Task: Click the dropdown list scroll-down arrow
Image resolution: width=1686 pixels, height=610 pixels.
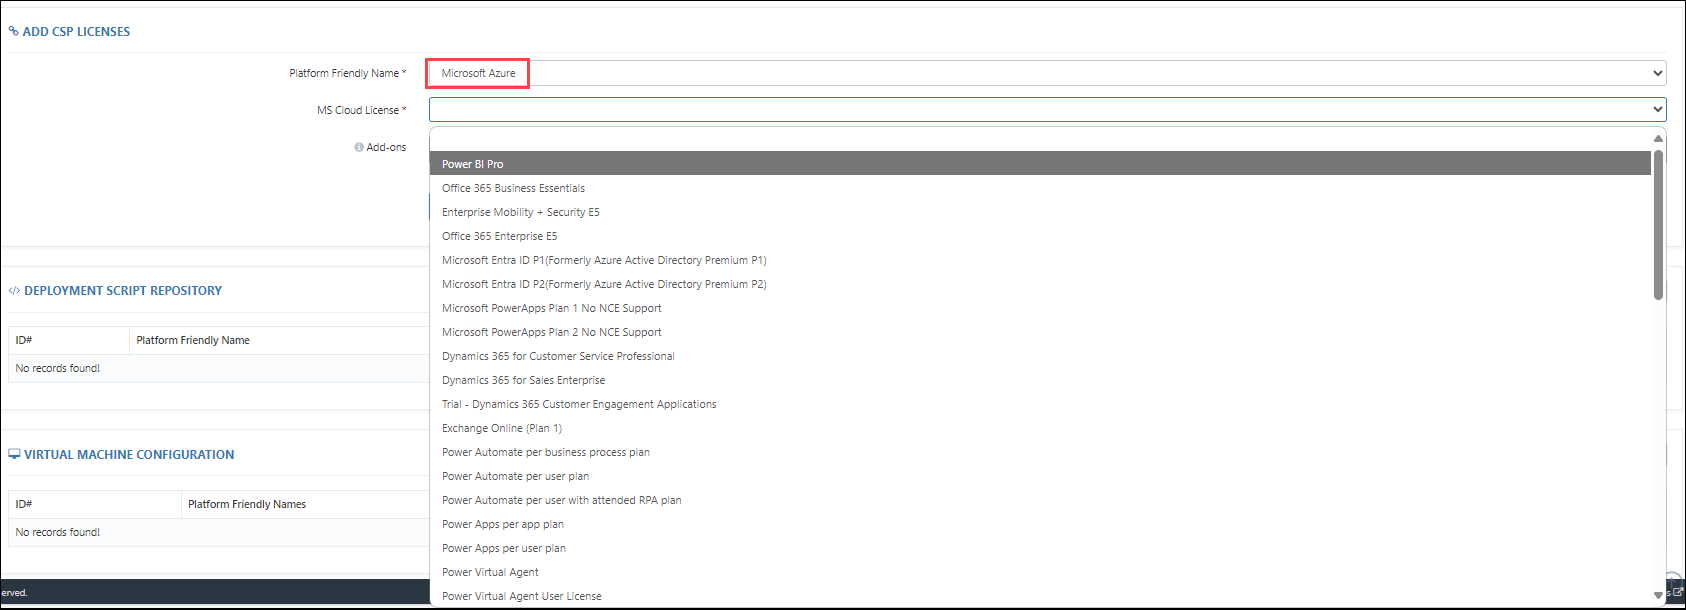Action: pos(1658,595)
